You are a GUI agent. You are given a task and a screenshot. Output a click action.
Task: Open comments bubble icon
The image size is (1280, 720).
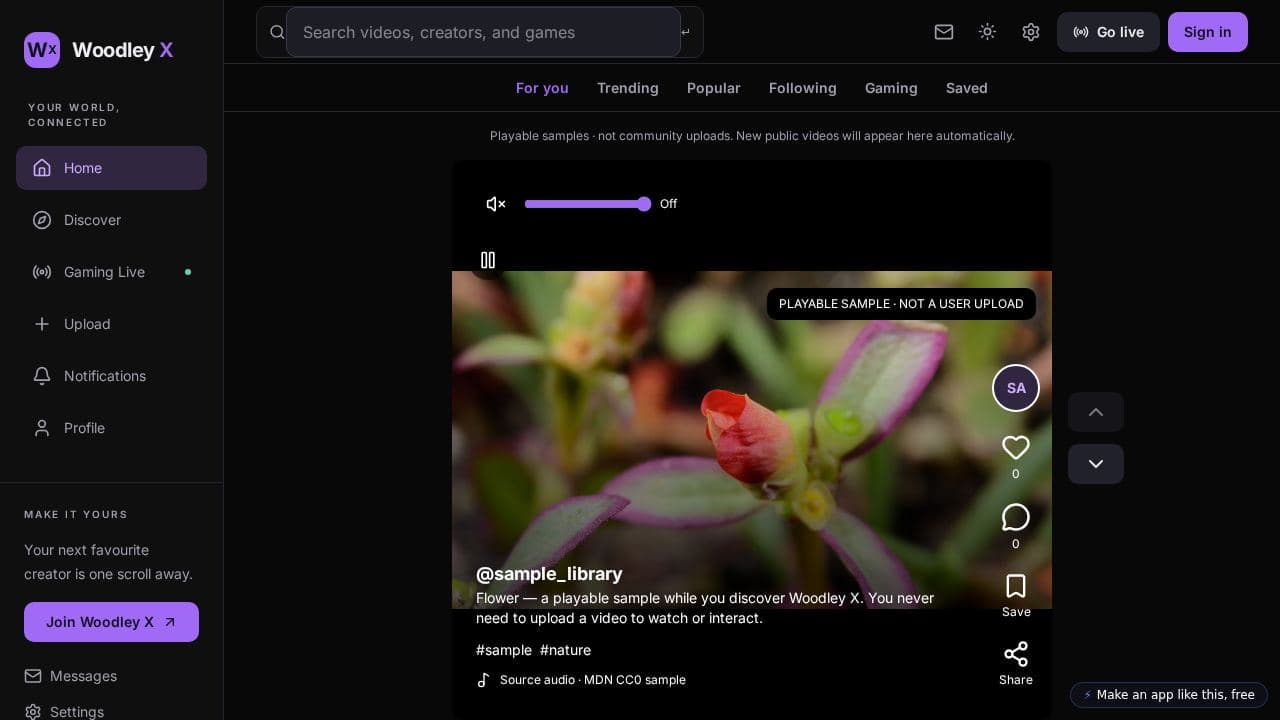coord(1016,517)
